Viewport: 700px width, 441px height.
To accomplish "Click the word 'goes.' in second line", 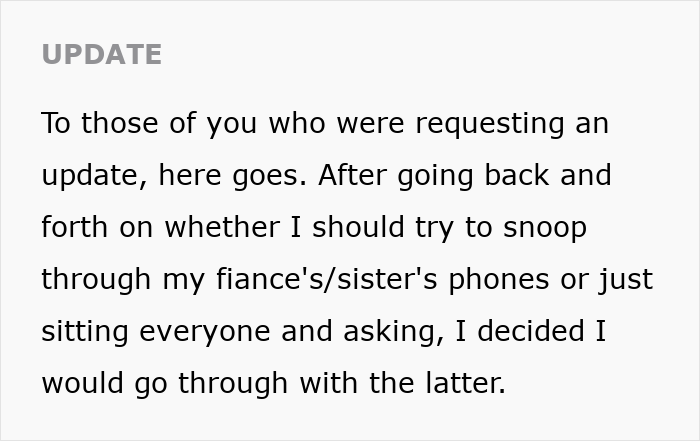I will point(269,176).
